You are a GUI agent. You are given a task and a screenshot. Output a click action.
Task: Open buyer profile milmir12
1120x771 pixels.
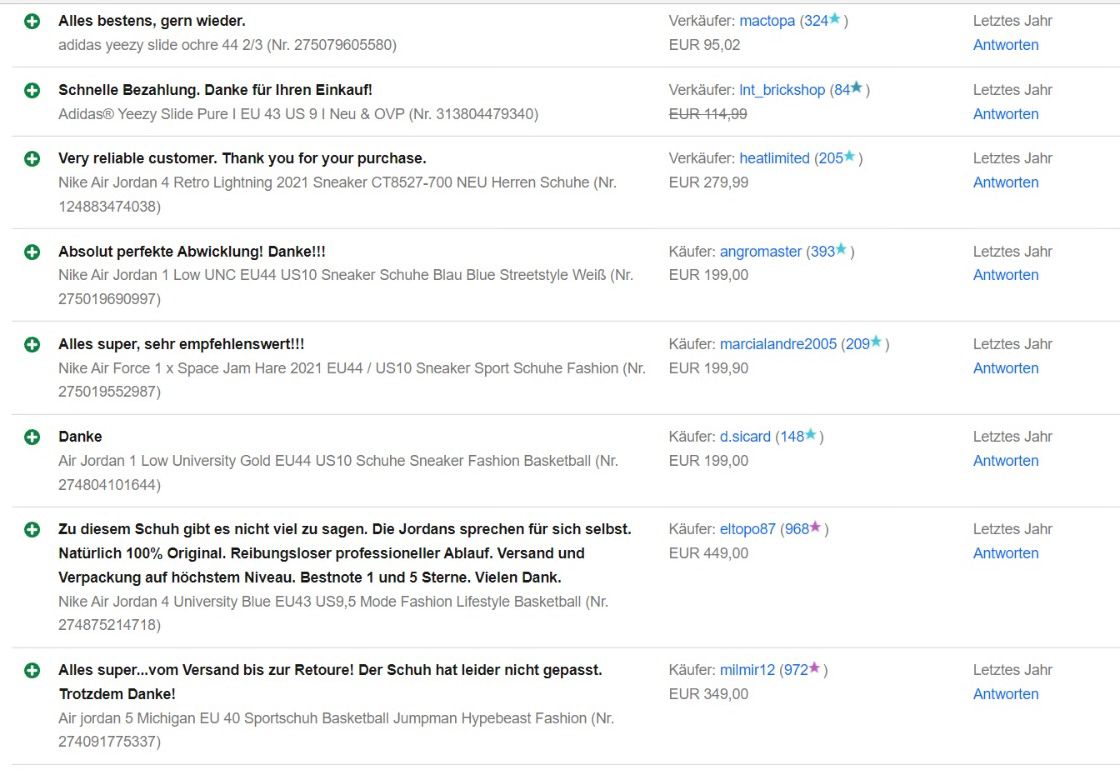tap(747, 670)
